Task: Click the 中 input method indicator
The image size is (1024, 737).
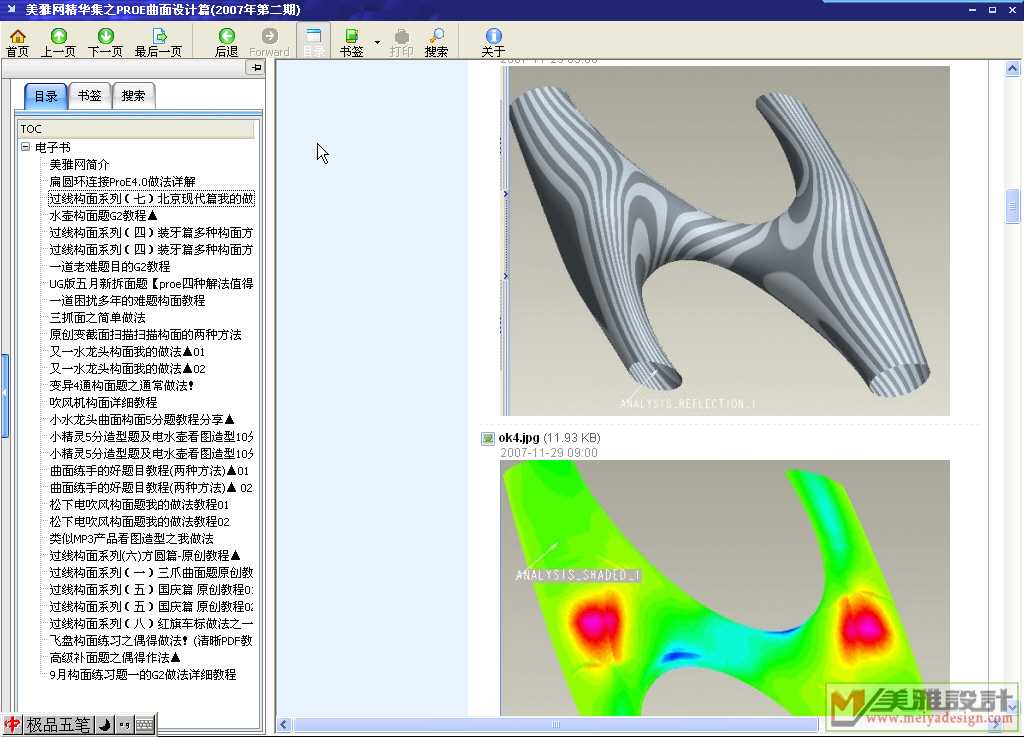Action: tap(12, 724)
